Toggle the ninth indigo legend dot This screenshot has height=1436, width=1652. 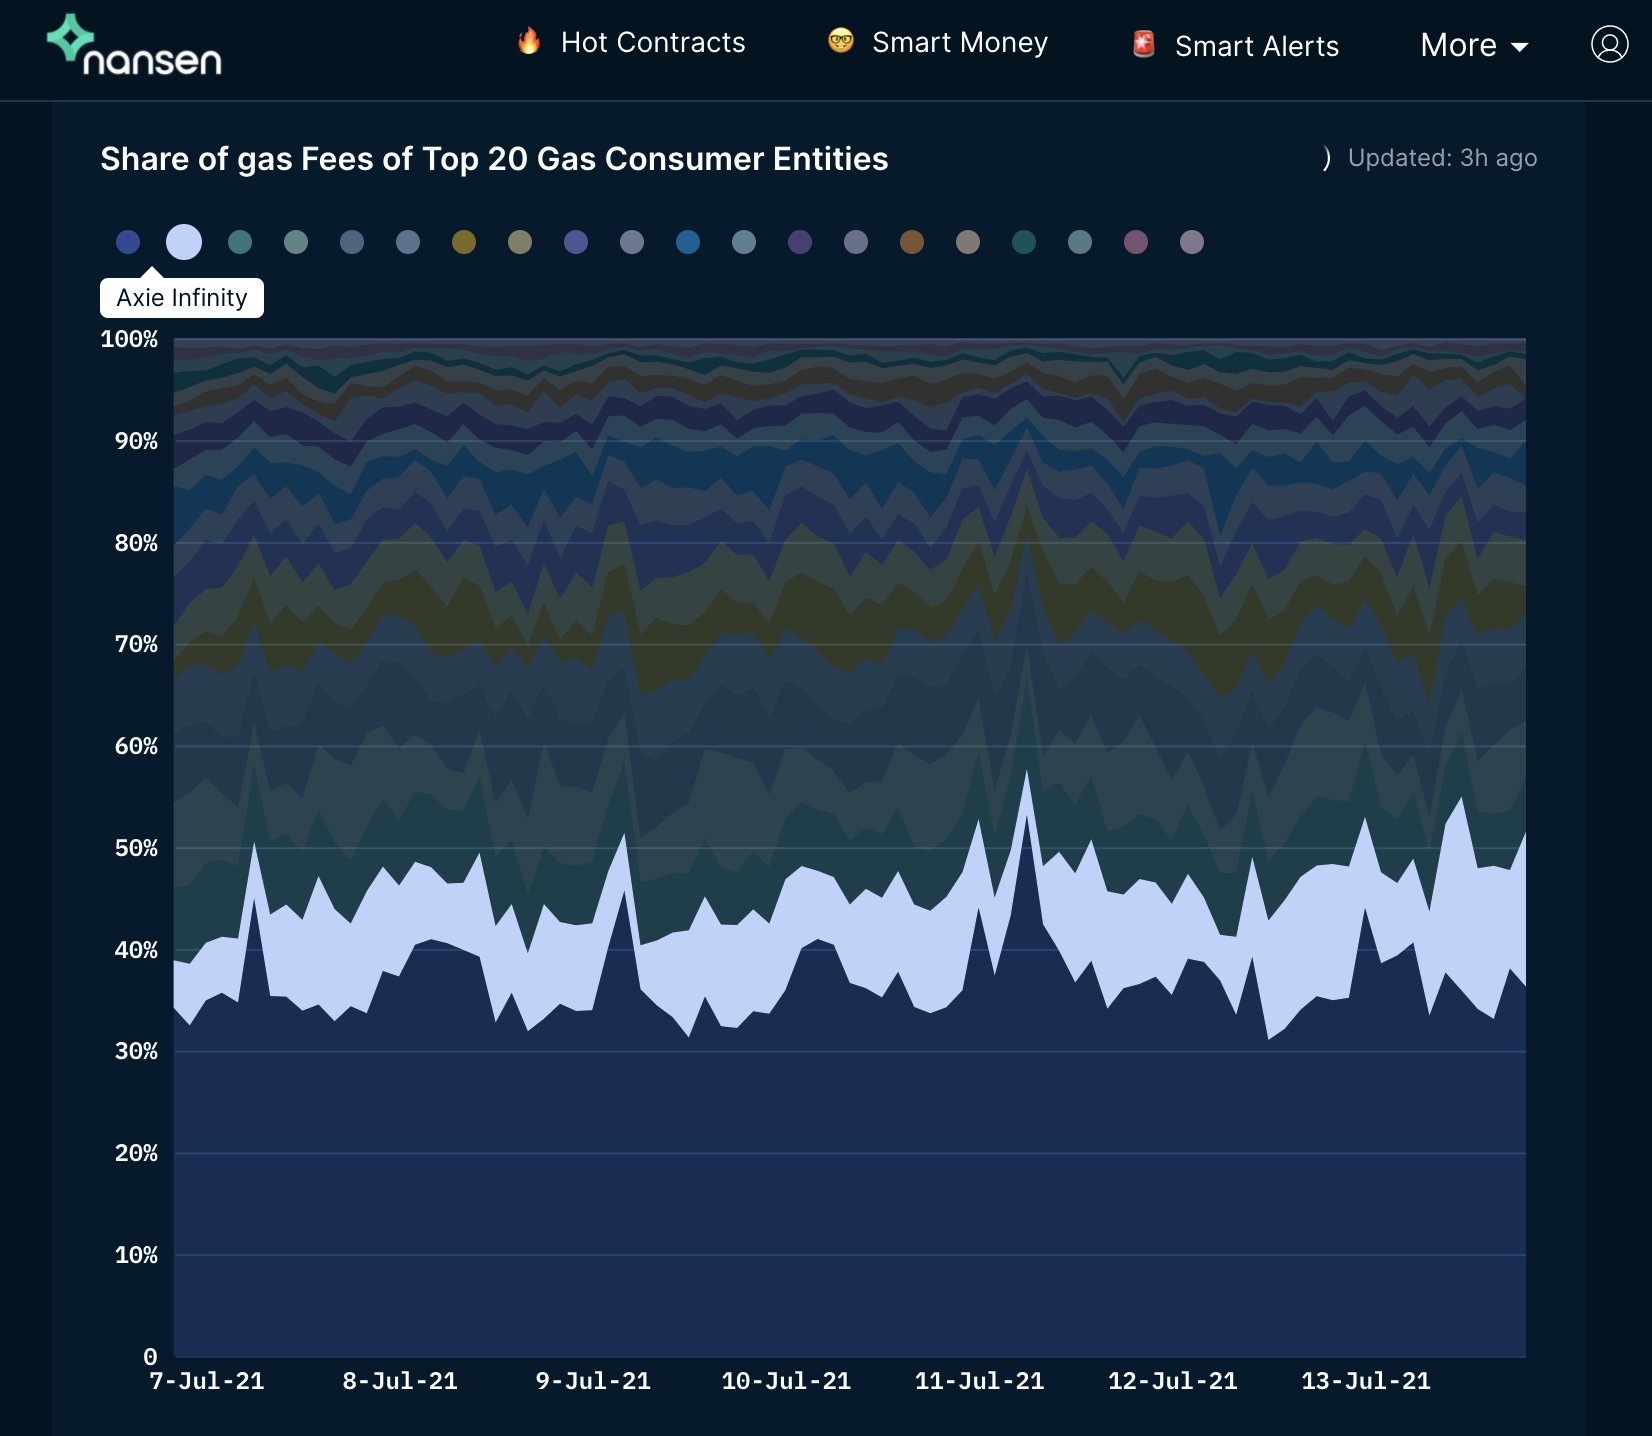576,242
